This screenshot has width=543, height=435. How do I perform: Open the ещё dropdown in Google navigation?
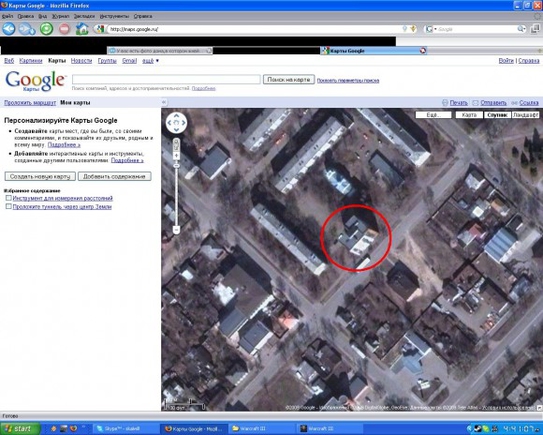click(150, 61)
